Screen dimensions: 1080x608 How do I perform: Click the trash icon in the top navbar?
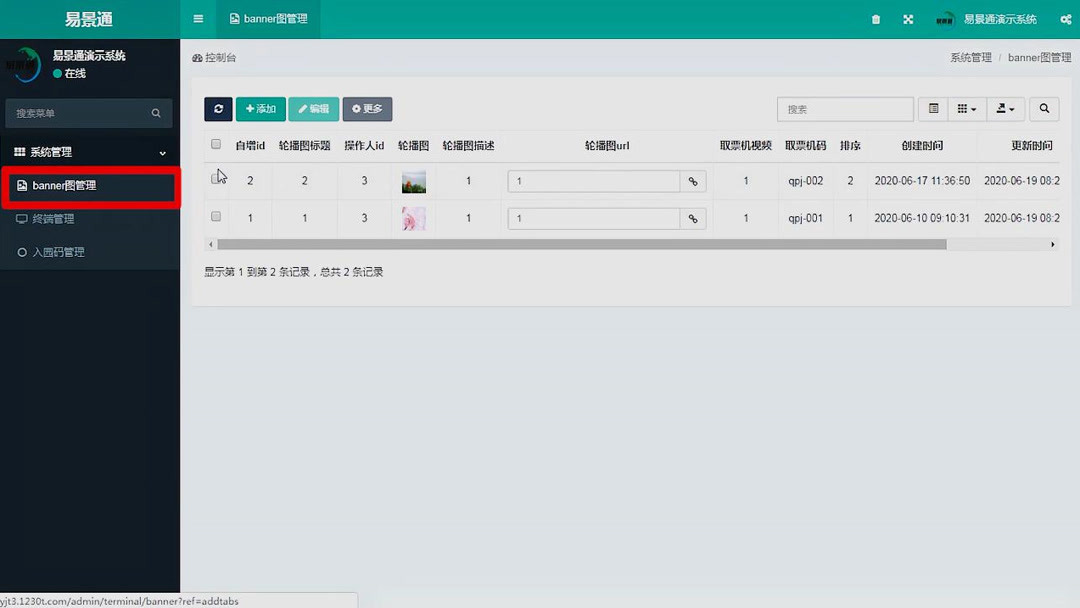875,19
